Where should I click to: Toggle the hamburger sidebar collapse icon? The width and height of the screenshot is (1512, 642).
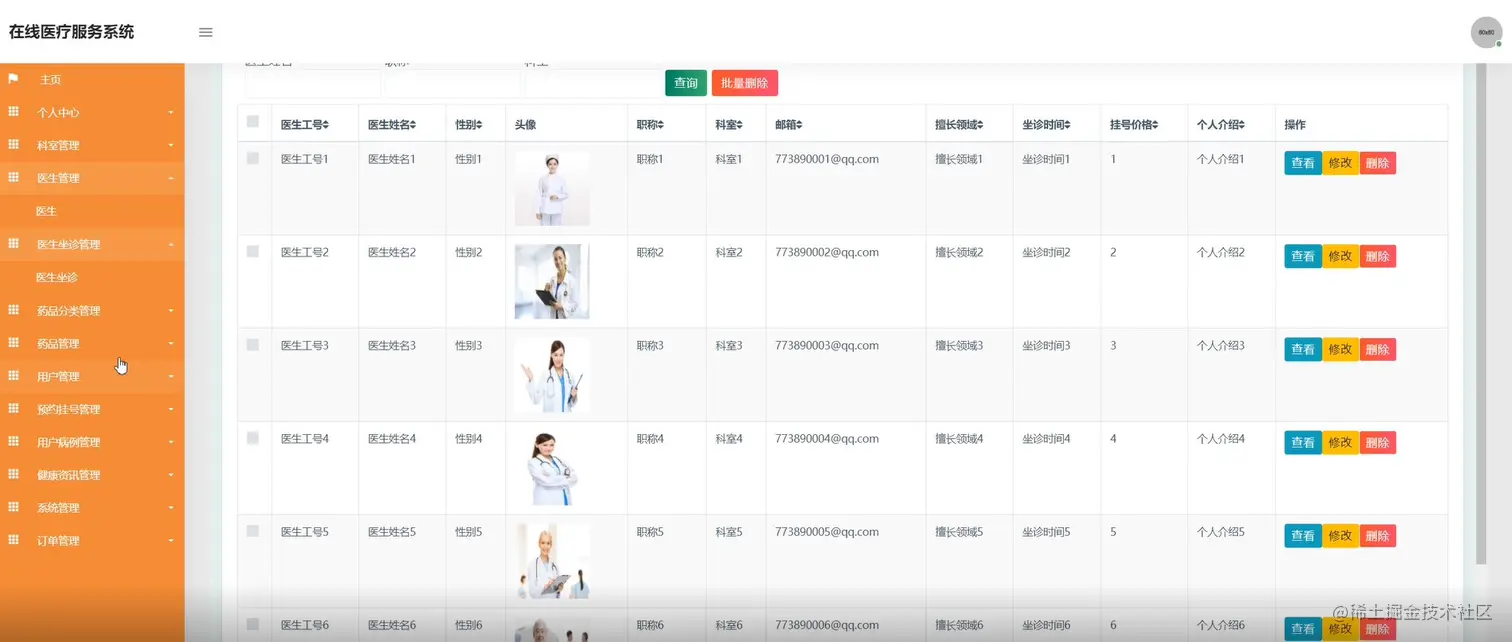click(206, 32)
